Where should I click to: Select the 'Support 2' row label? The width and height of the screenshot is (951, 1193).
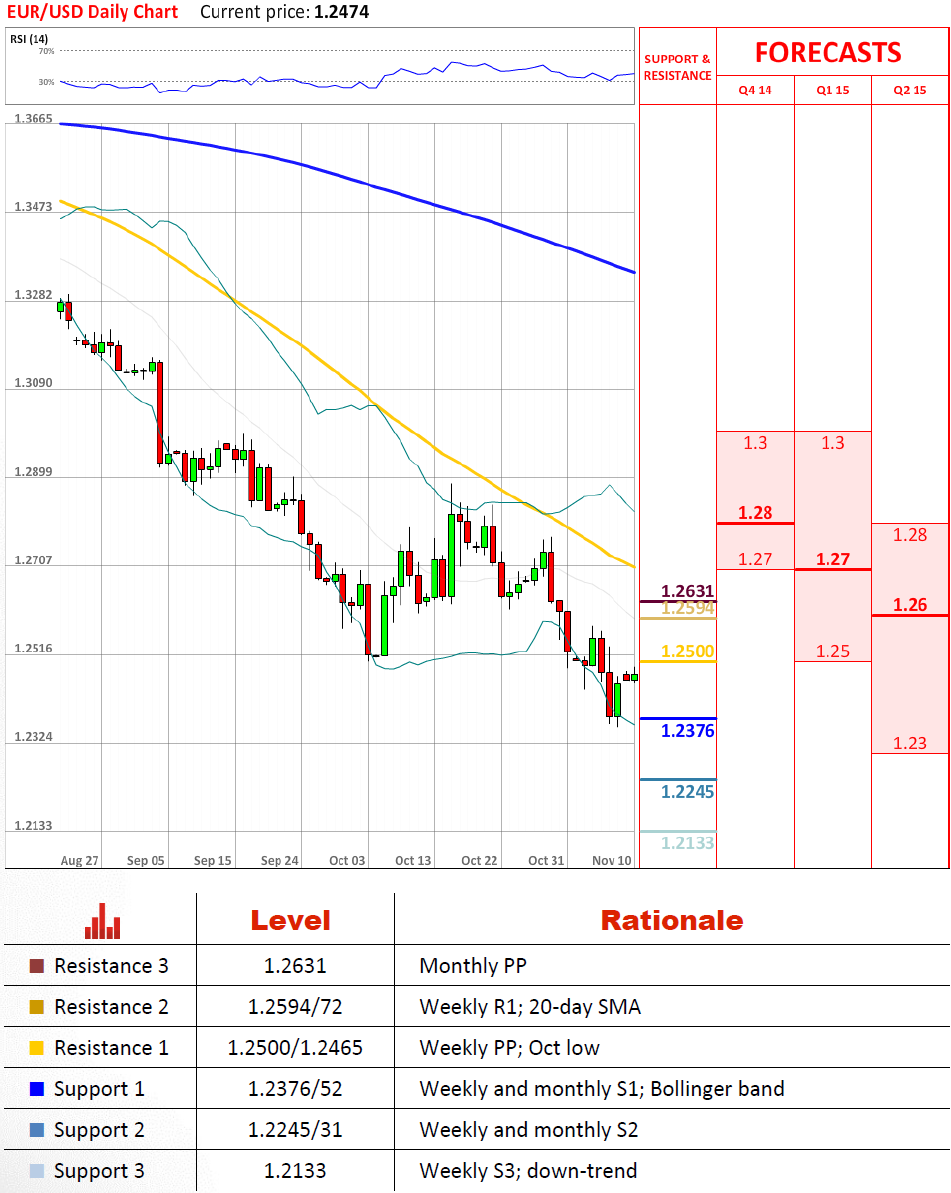(x=99, y=1130)
